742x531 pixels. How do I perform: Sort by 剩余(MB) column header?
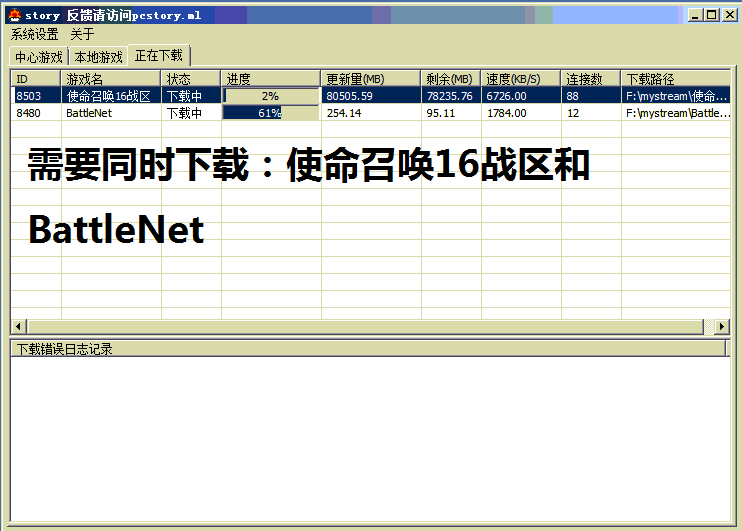click(x=451, y=79)
